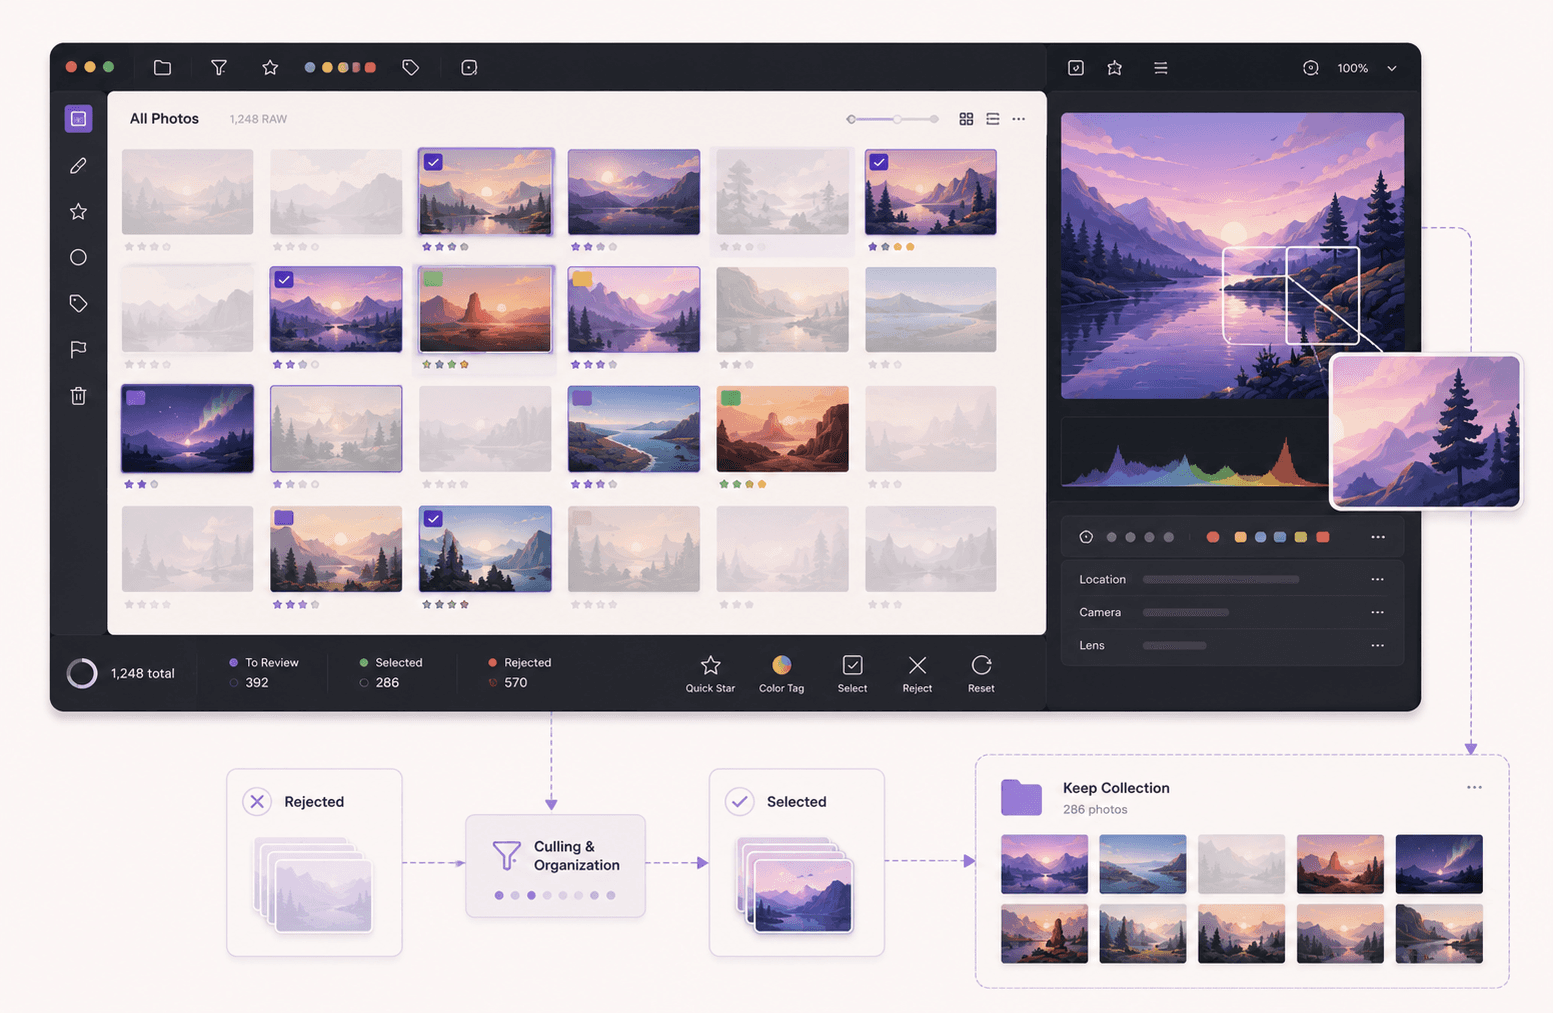This screenshot has height=1013, width=1553.
Task: Click the Quick Star icon
Action: pos(710,665)
